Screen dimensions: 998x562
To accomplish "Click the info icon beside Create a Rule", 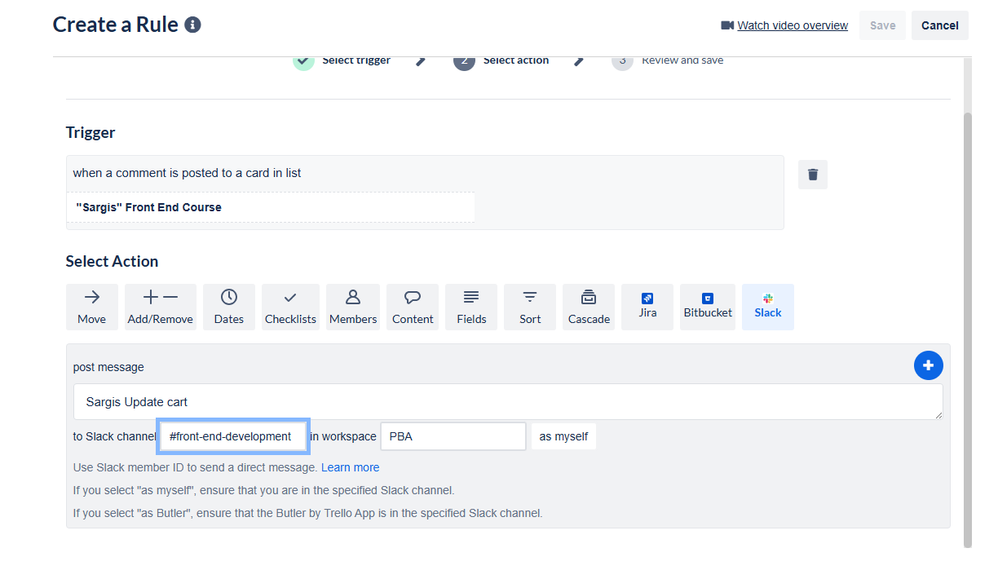I will [193, 25].
